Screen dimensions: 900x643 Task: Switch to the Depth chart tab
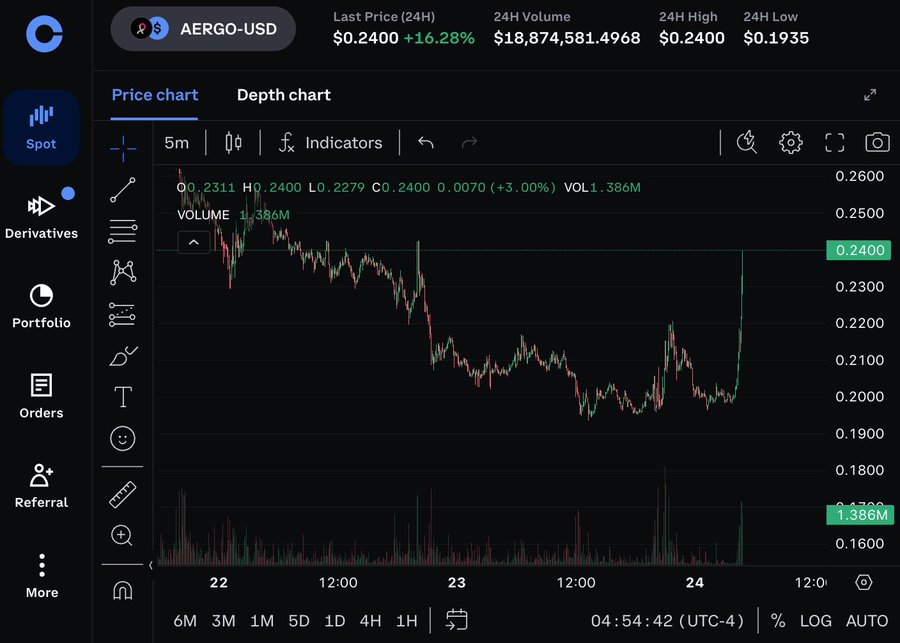[283, 95]
